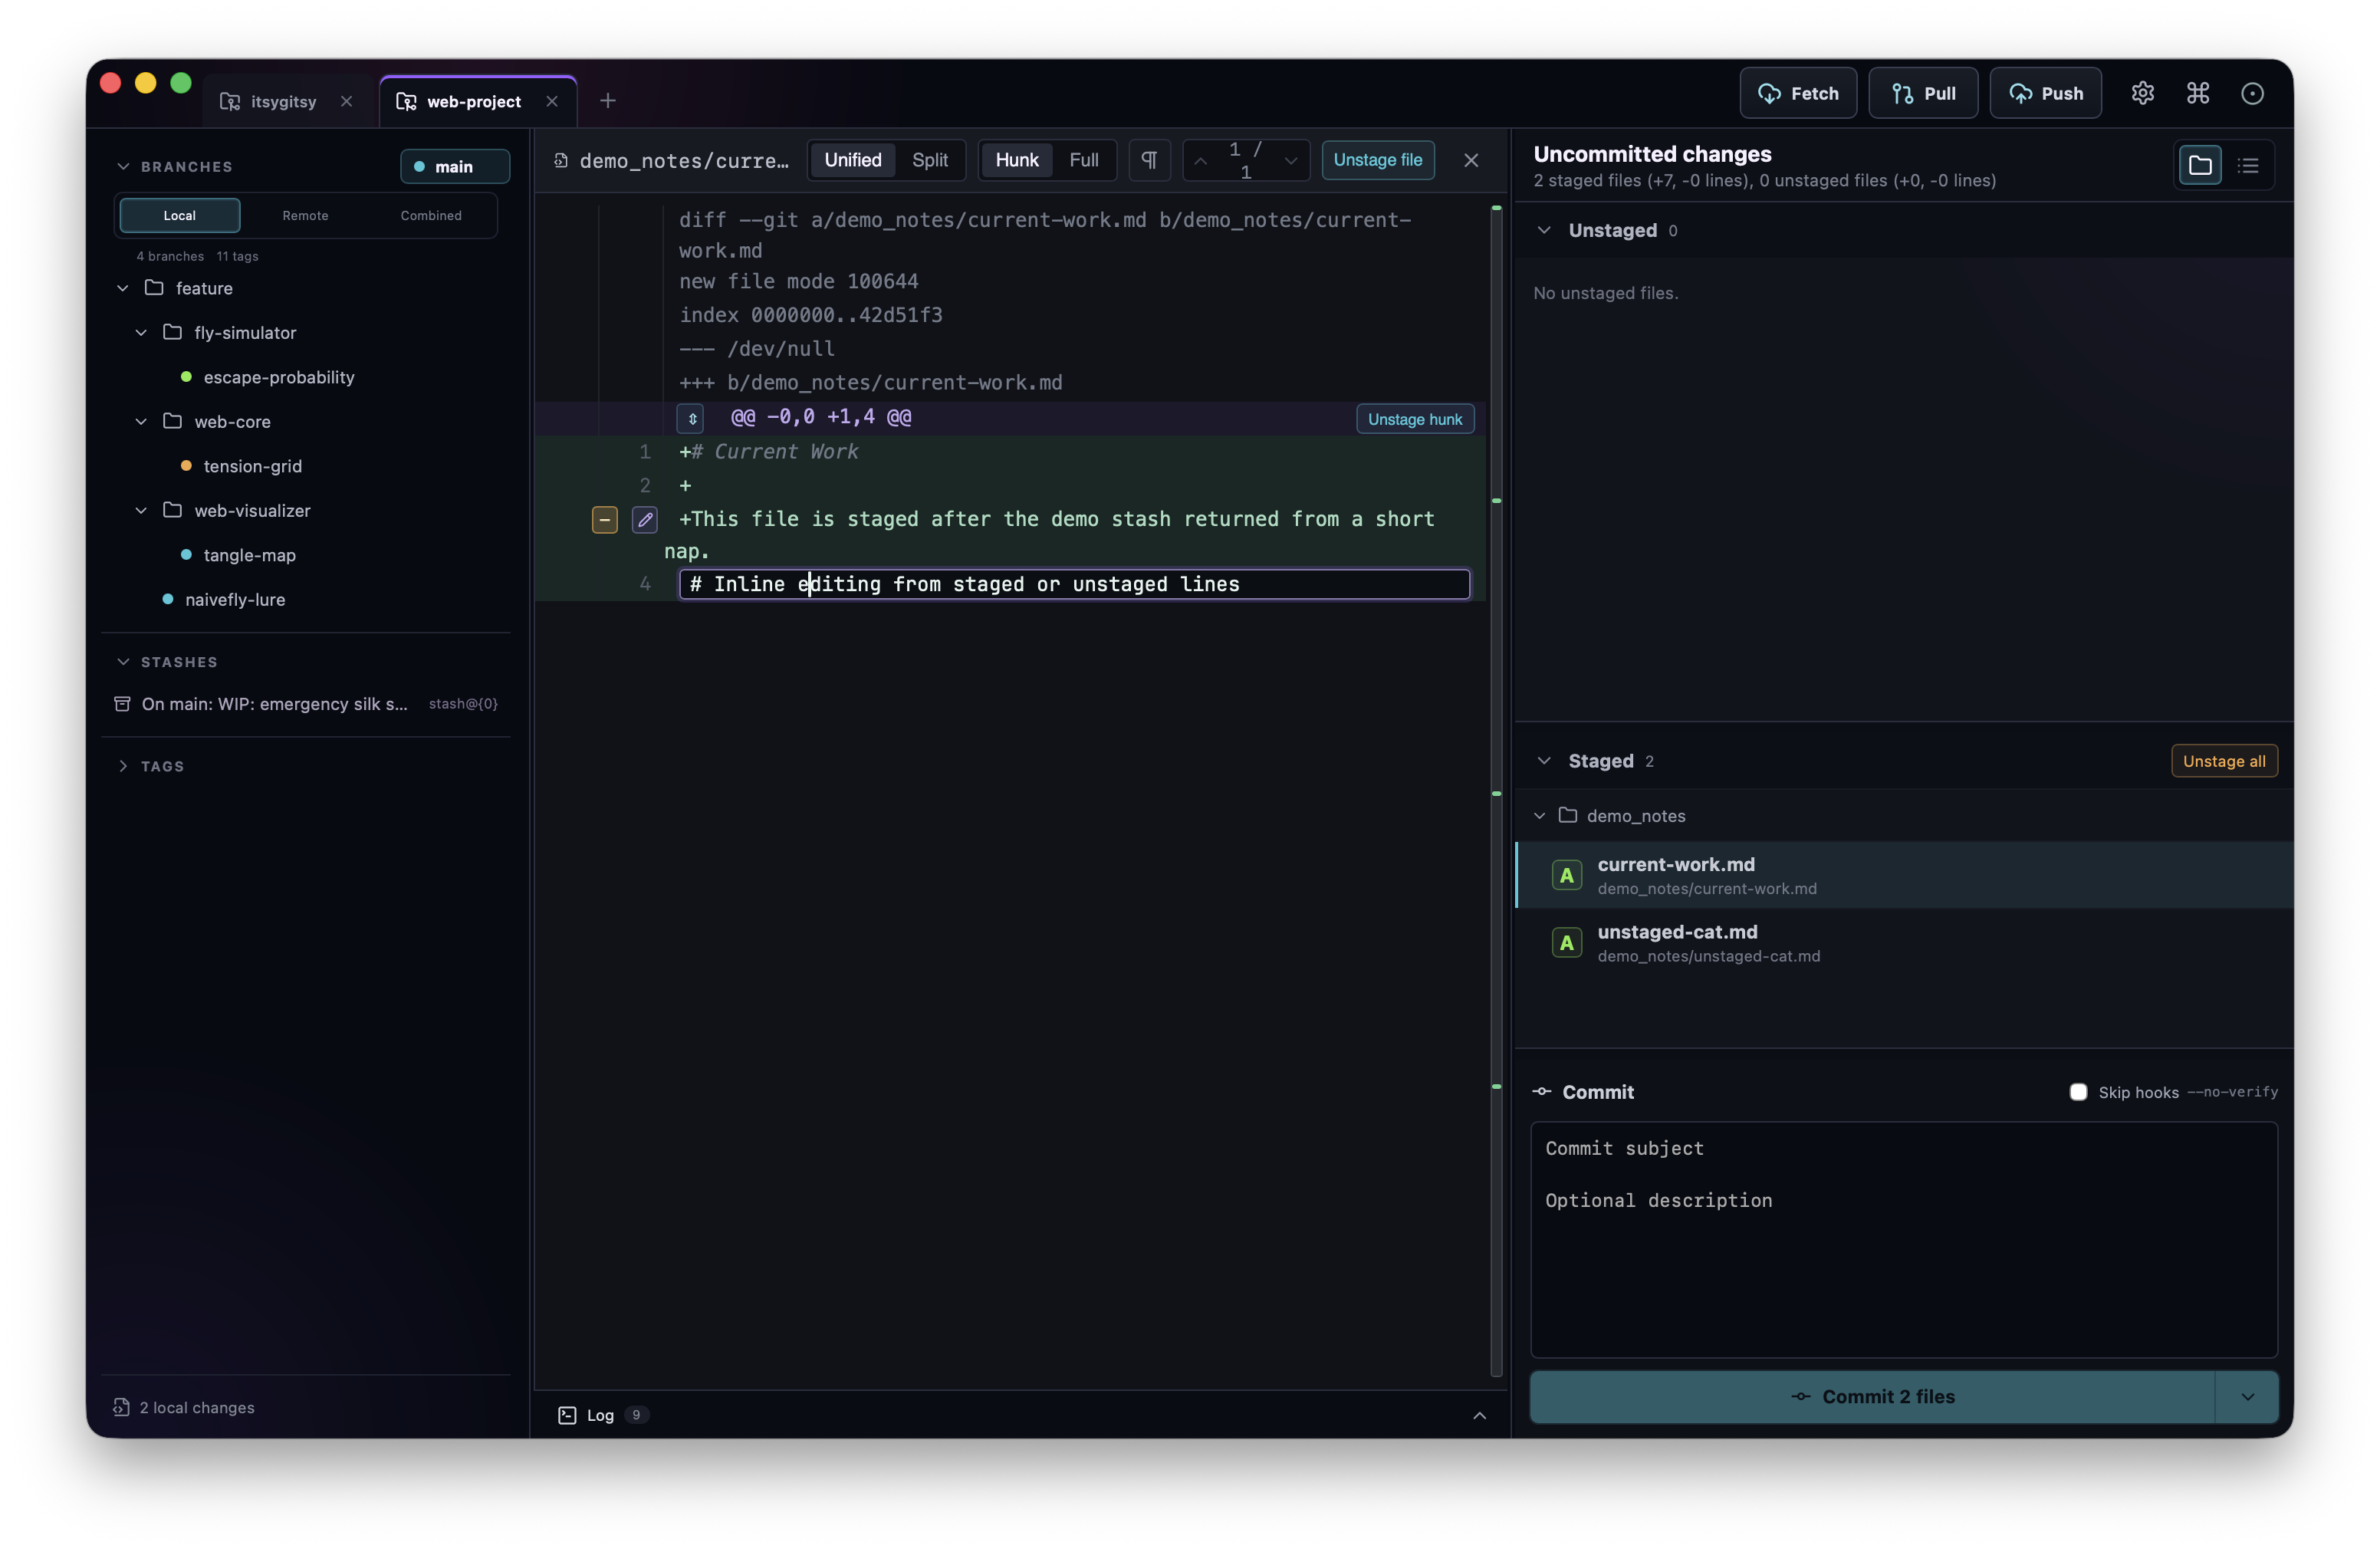Click Unstage all button
Image resolution: width=2380 pixels, height=1552 pixels.
pyautogui.click(x=2224, y=761)
